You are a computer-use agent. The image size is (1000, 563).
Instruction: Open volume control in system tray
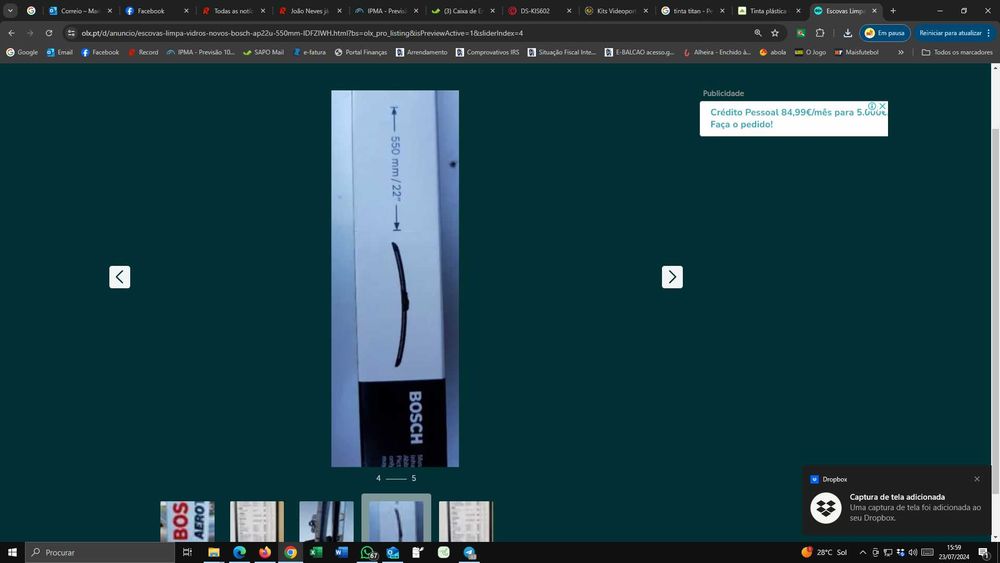pyautogui.click(x=913, y=552)
